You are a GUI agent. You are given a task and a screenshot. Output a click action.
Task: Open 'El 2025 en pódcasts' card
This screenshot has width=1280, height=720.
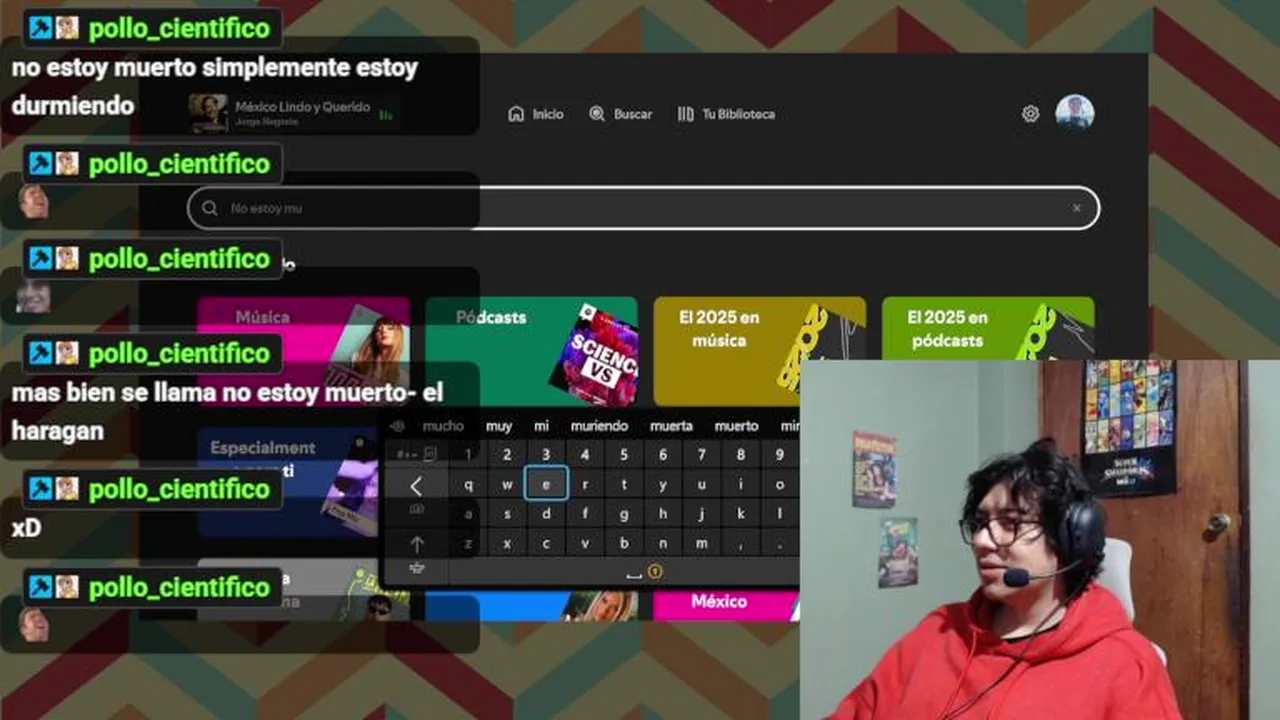click(988, 329)
